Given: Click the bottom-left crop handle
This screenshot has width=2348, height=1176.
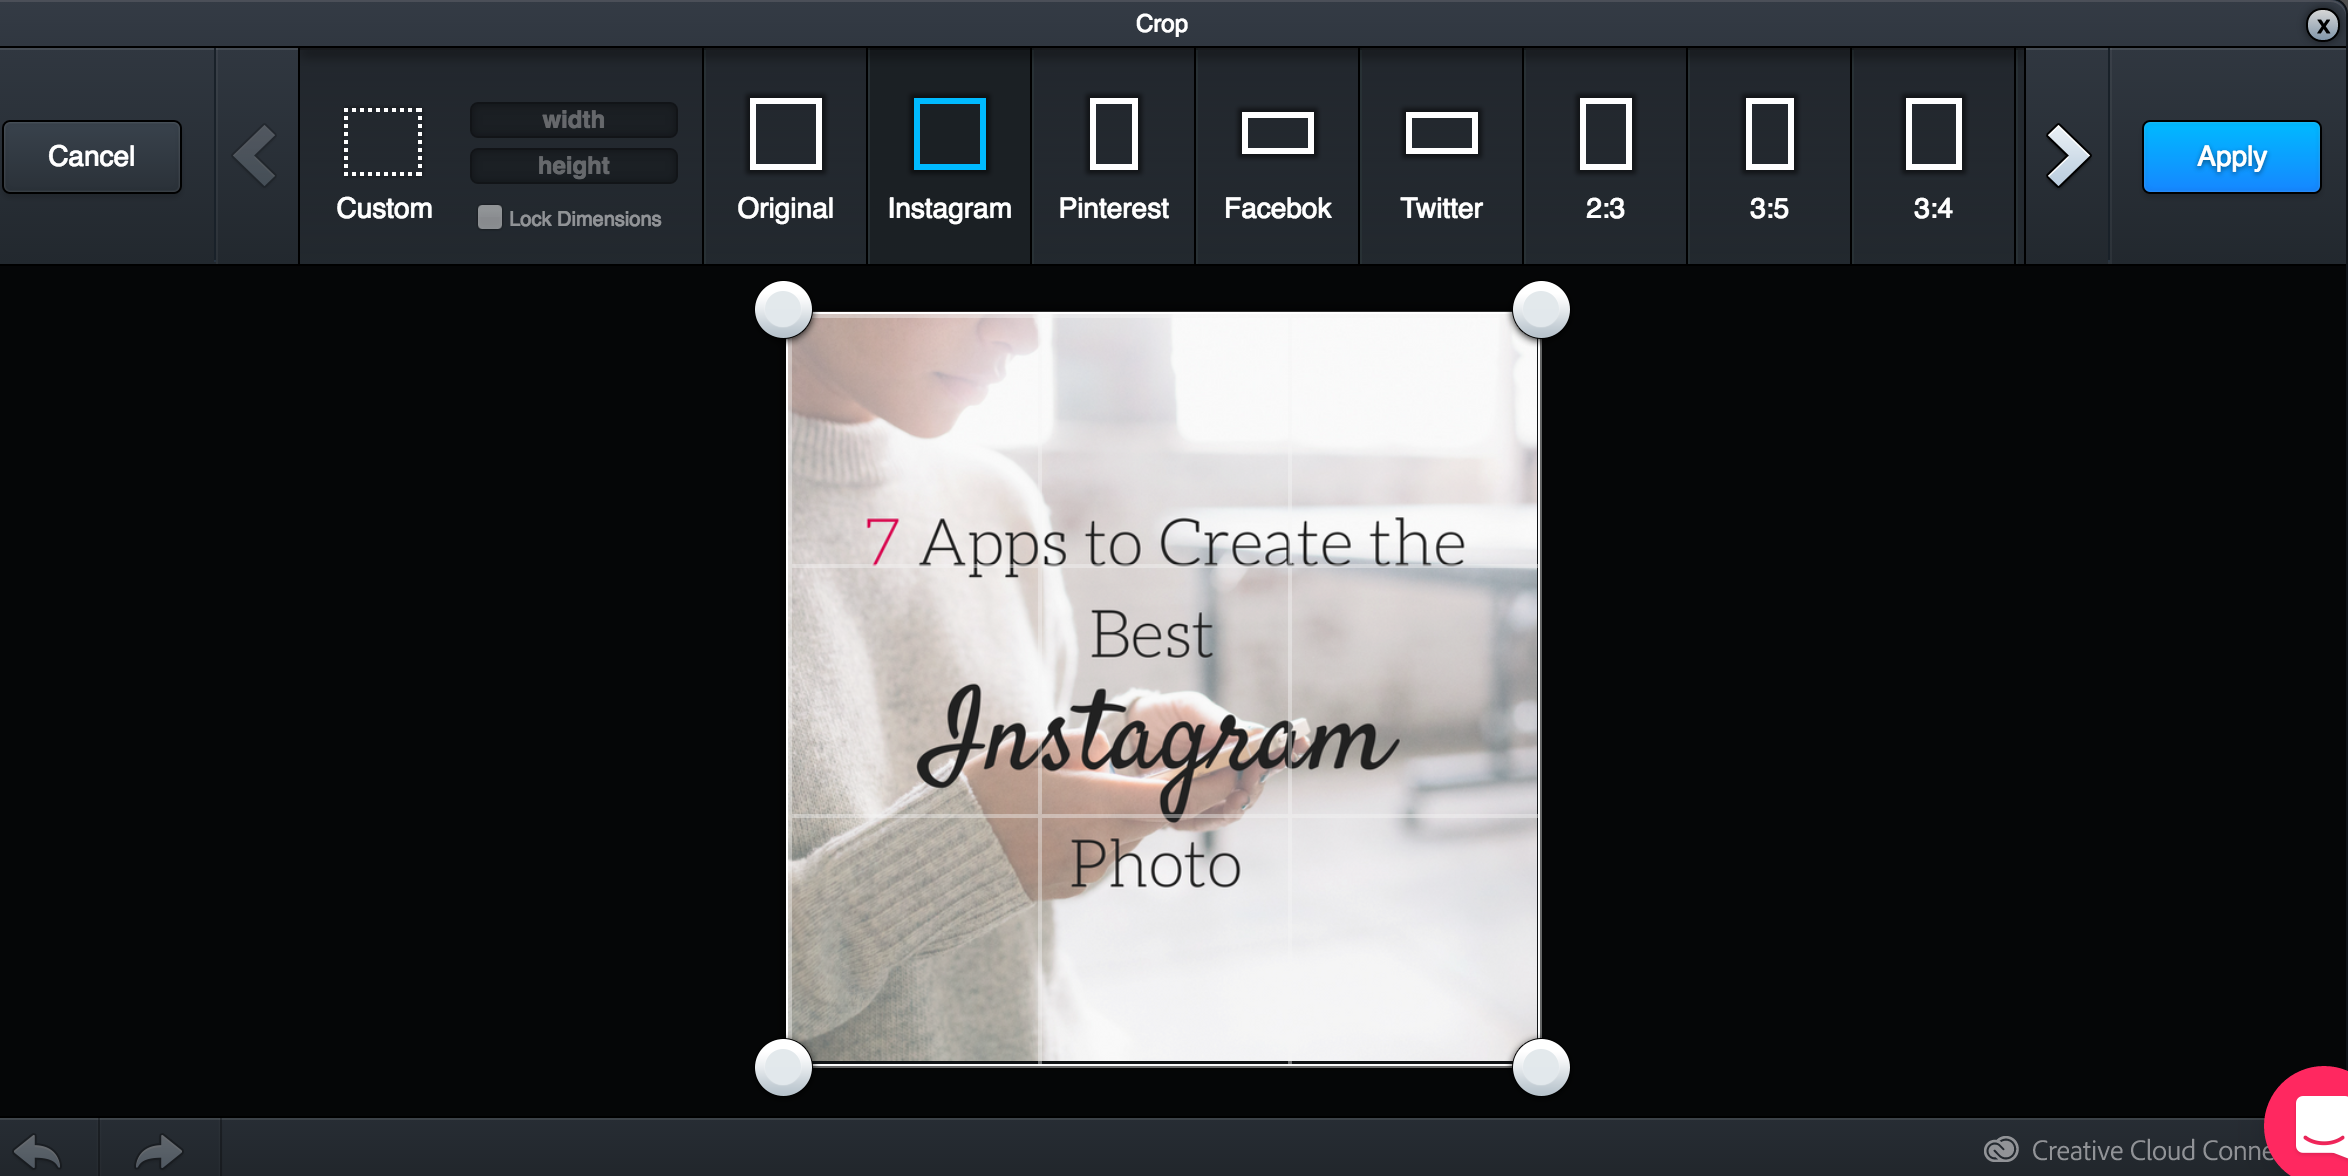Looking at the screenshot, I should 783,1067.
